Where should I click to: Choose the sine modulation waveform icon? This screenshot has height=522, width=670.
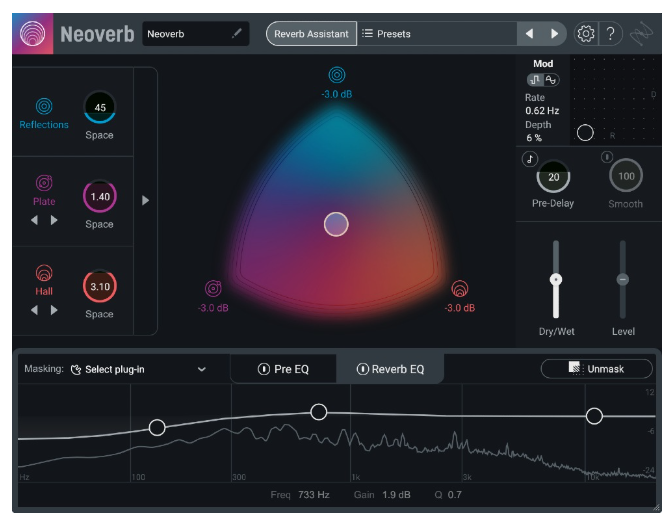click(551, 80)
